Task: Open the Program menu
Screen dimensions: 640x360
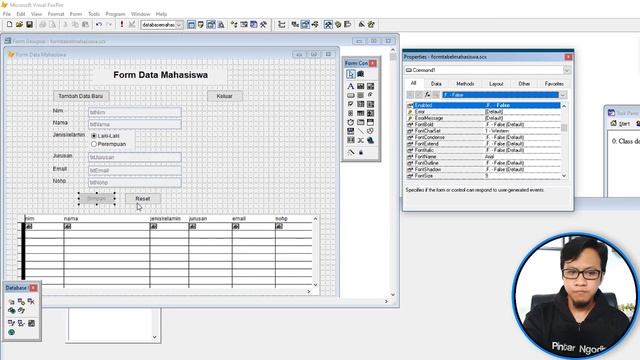Action: click(x=116, y=14)
